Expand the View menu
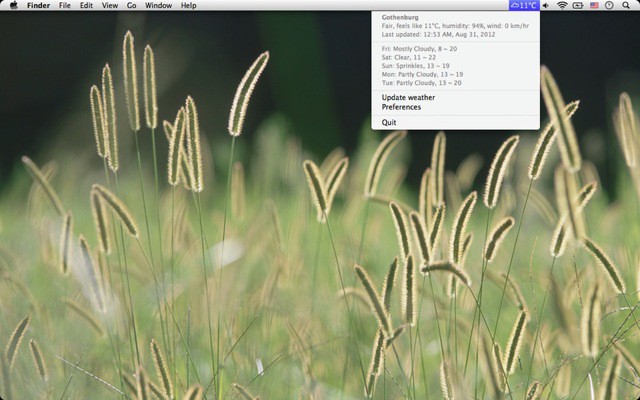Screen dimensions: 640x400 (110, 5)
